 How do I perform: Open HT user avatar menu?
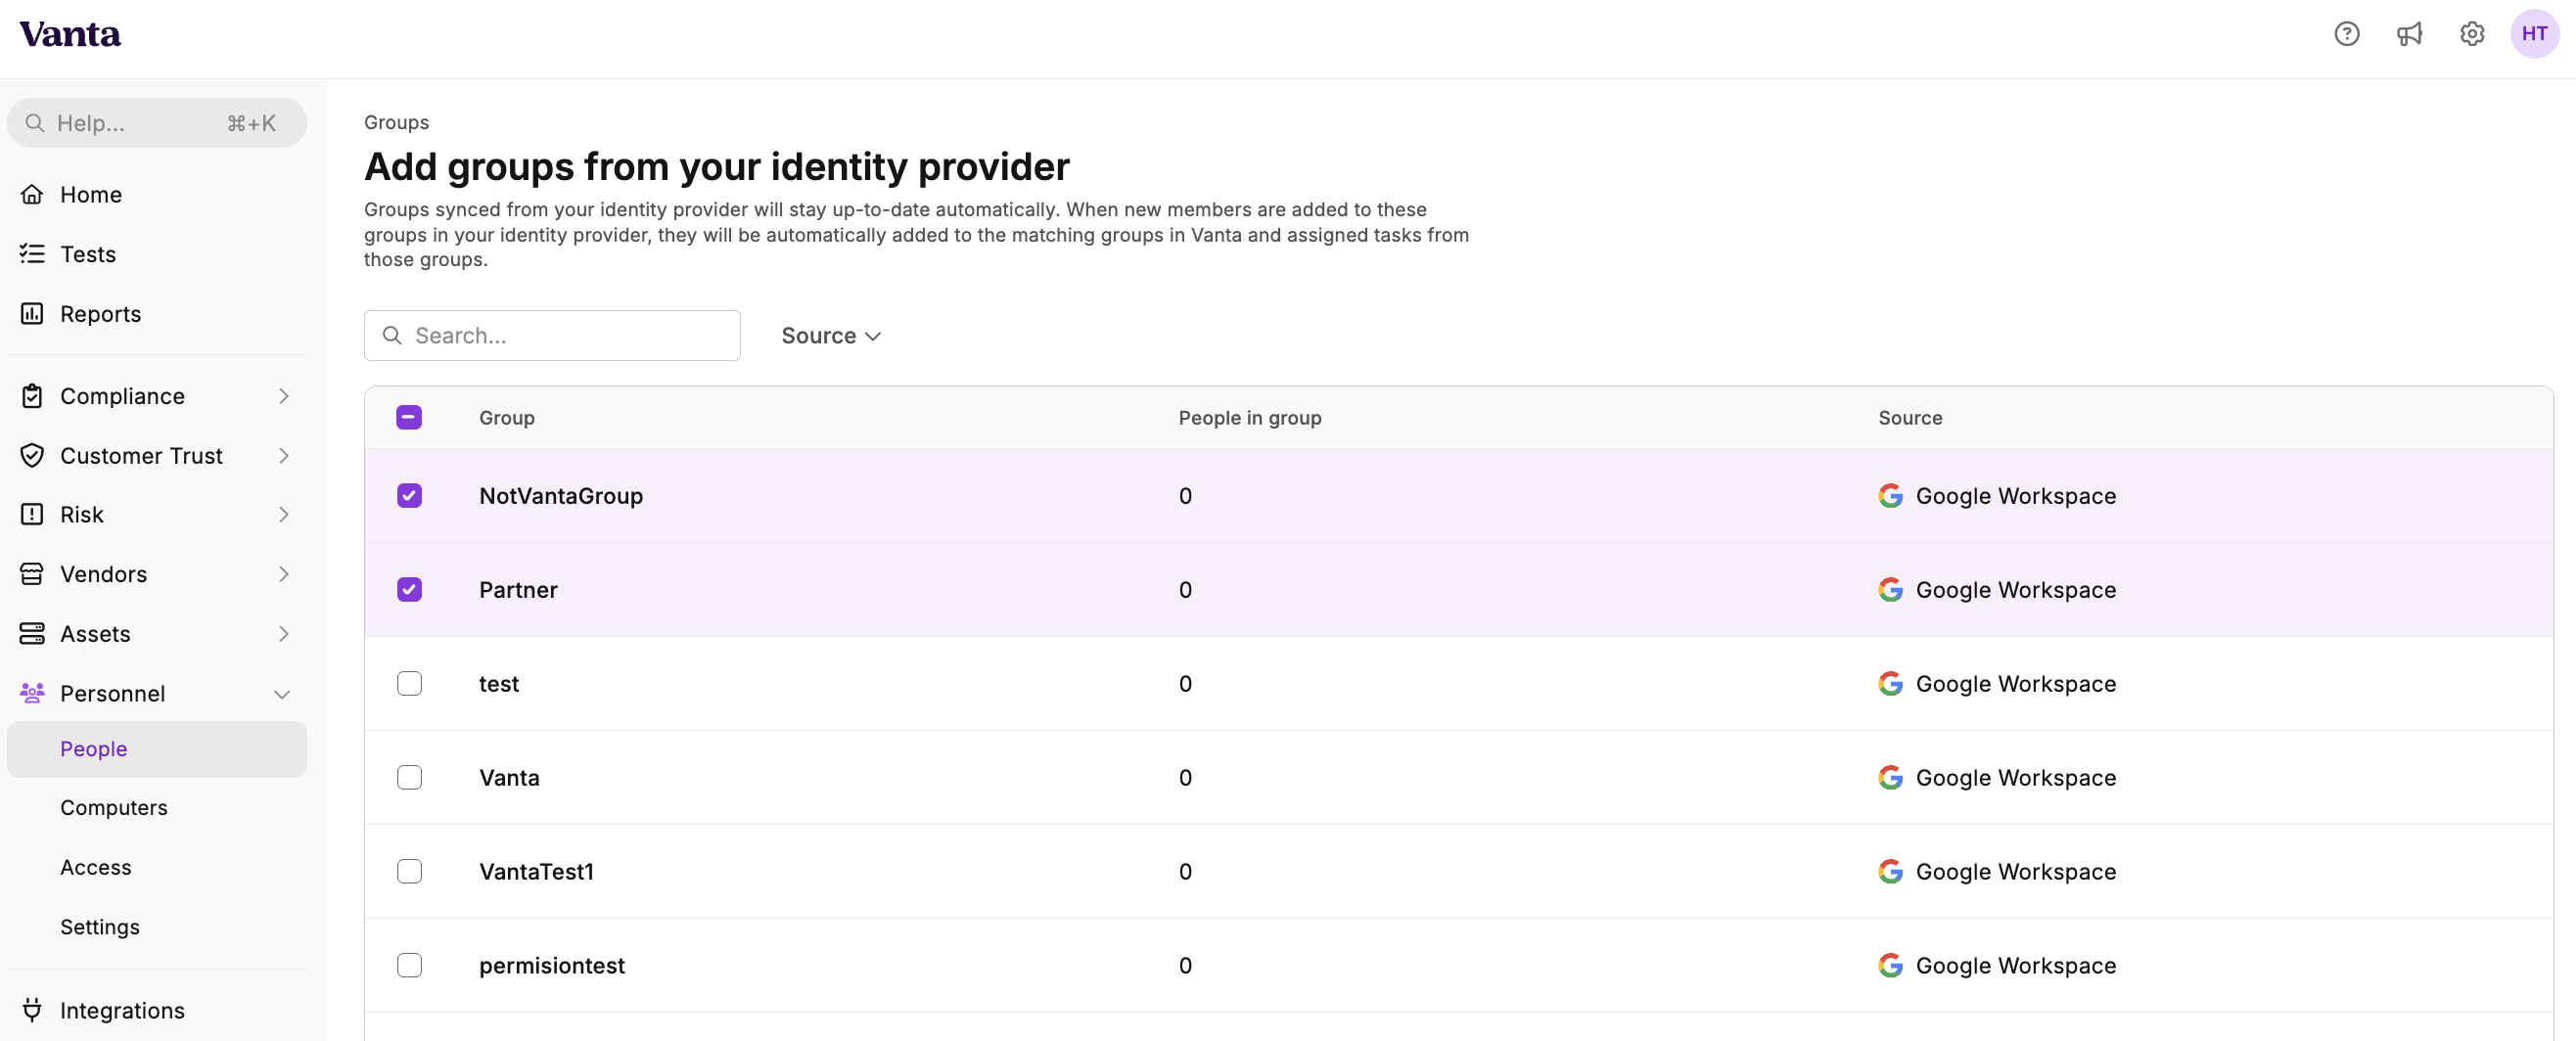[2533, 34]
